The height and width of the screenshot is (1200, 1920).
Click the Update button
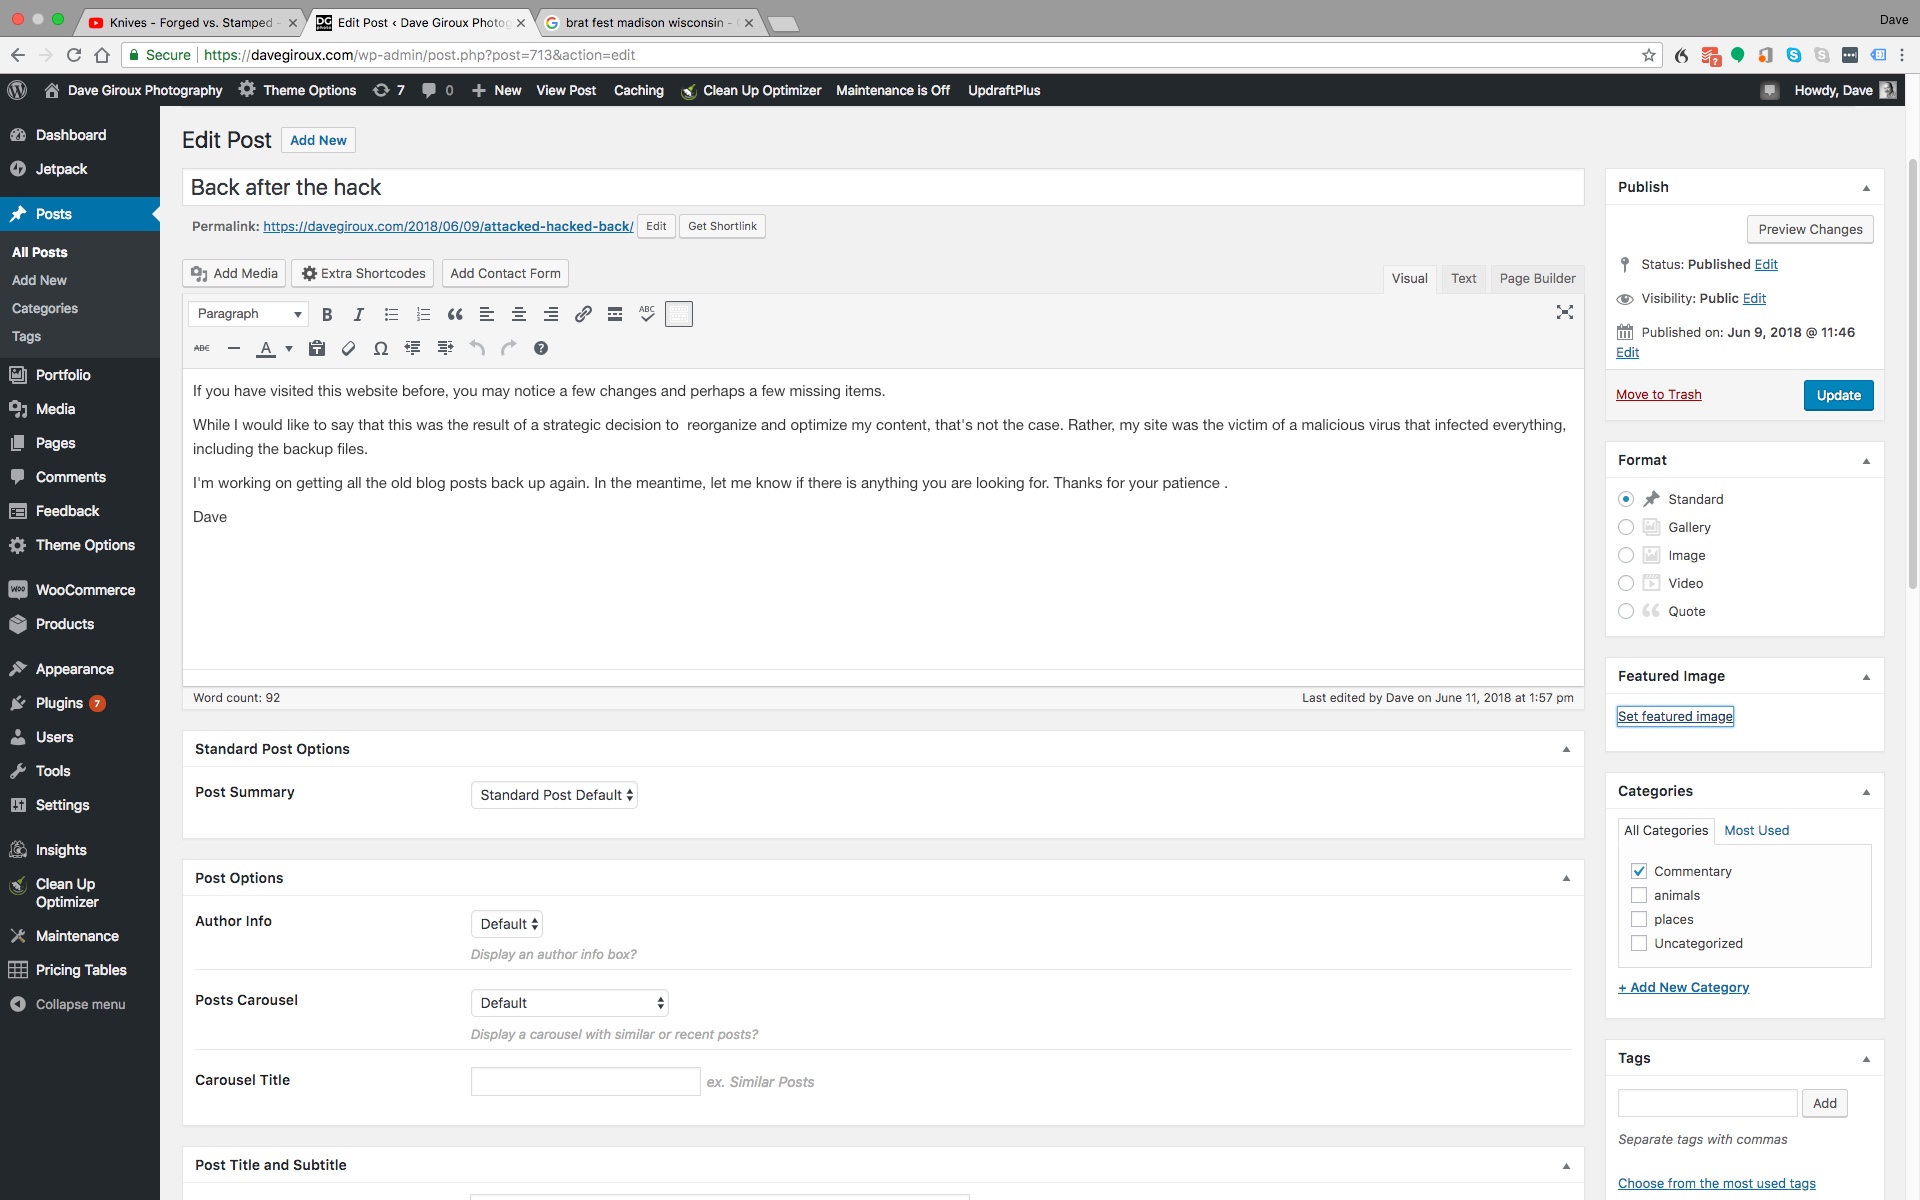[x=1838, y=395]
